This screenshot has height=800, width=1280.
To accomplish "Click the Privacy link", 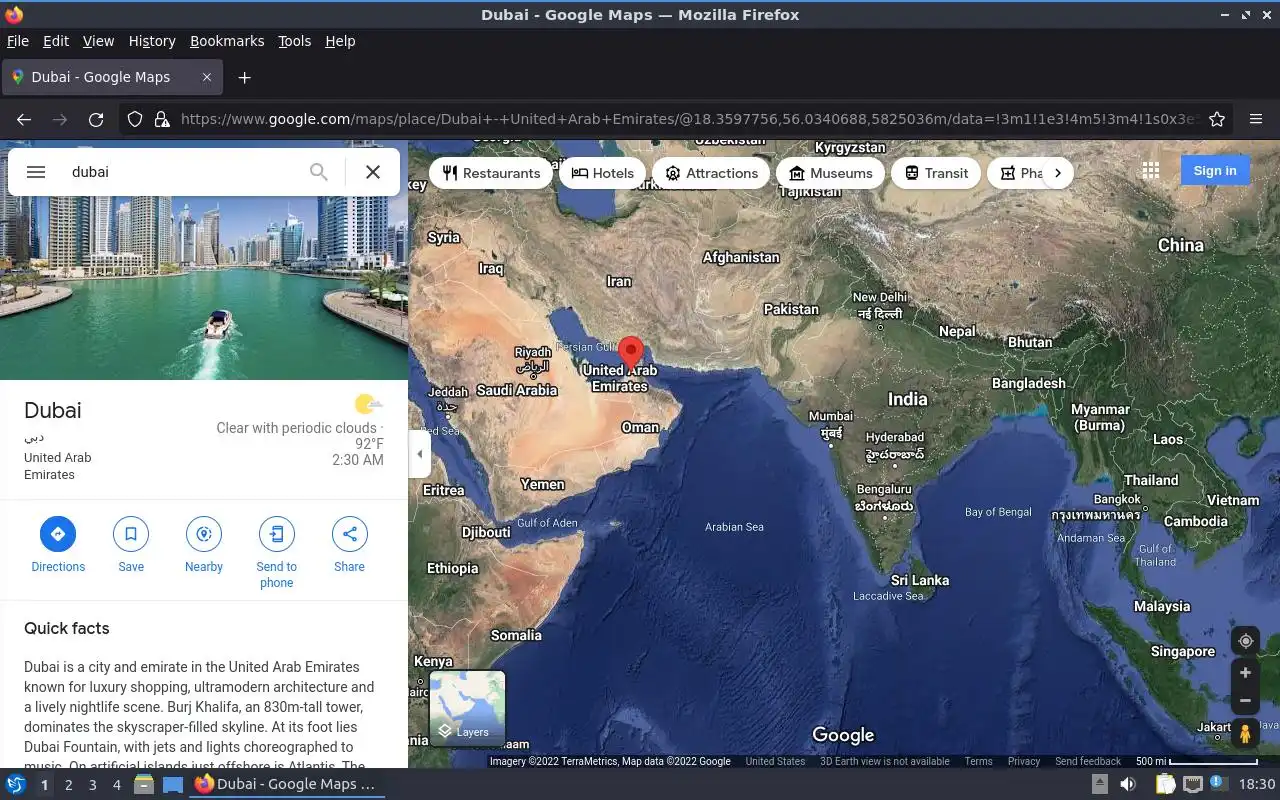I will click(1024, 761).
